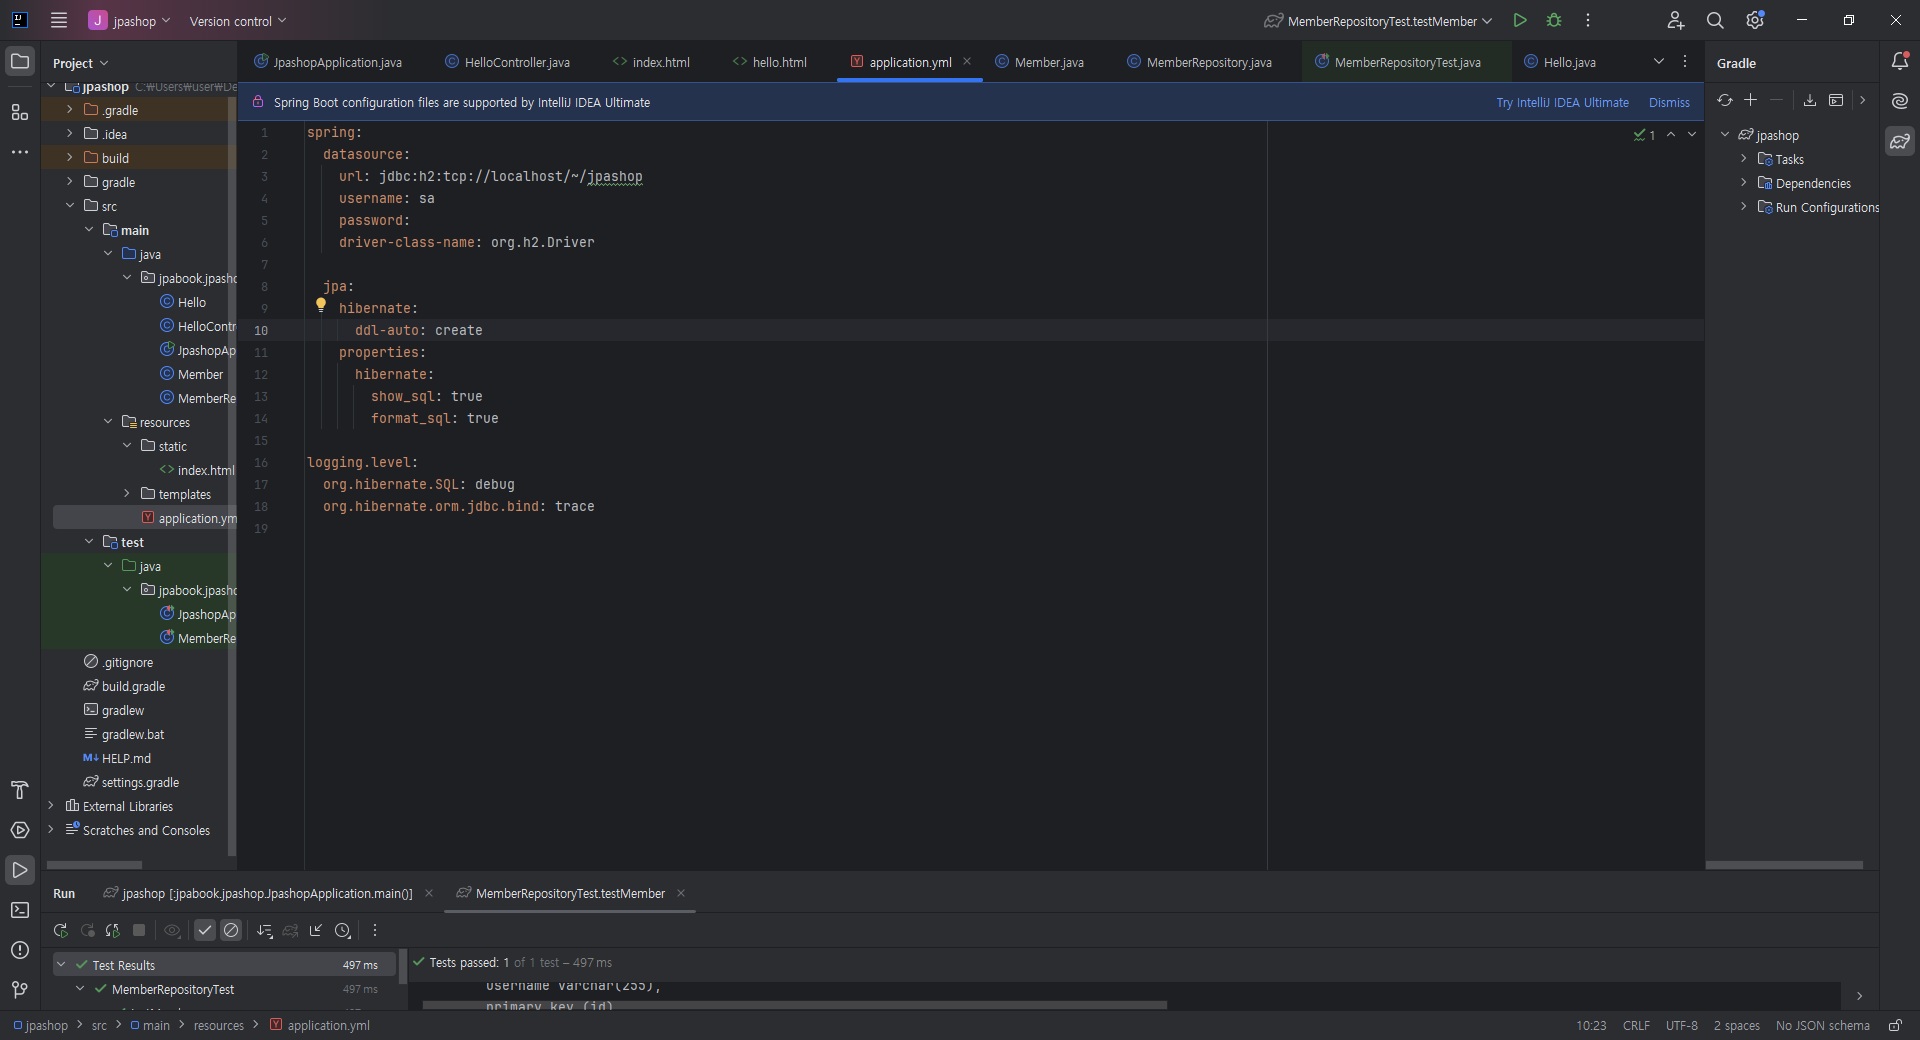Open the Problems tool window
Viewport: 1920px width, 1040px height.
[x=20, y=950]
